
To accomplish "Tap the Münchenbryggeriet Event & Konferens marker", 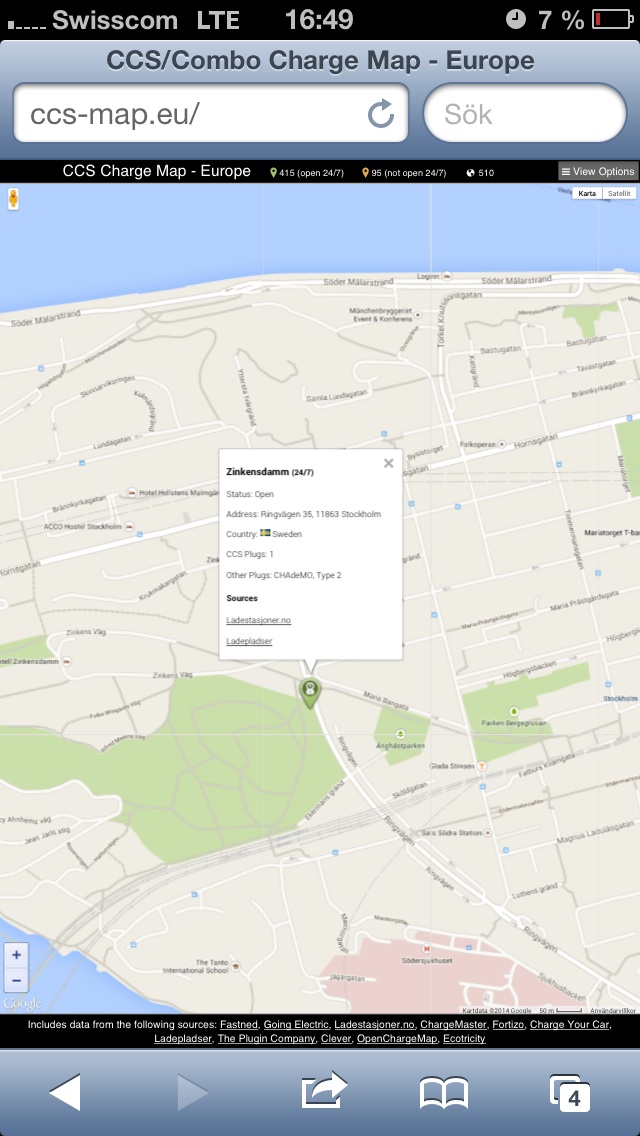I will [x=417, y=315].
